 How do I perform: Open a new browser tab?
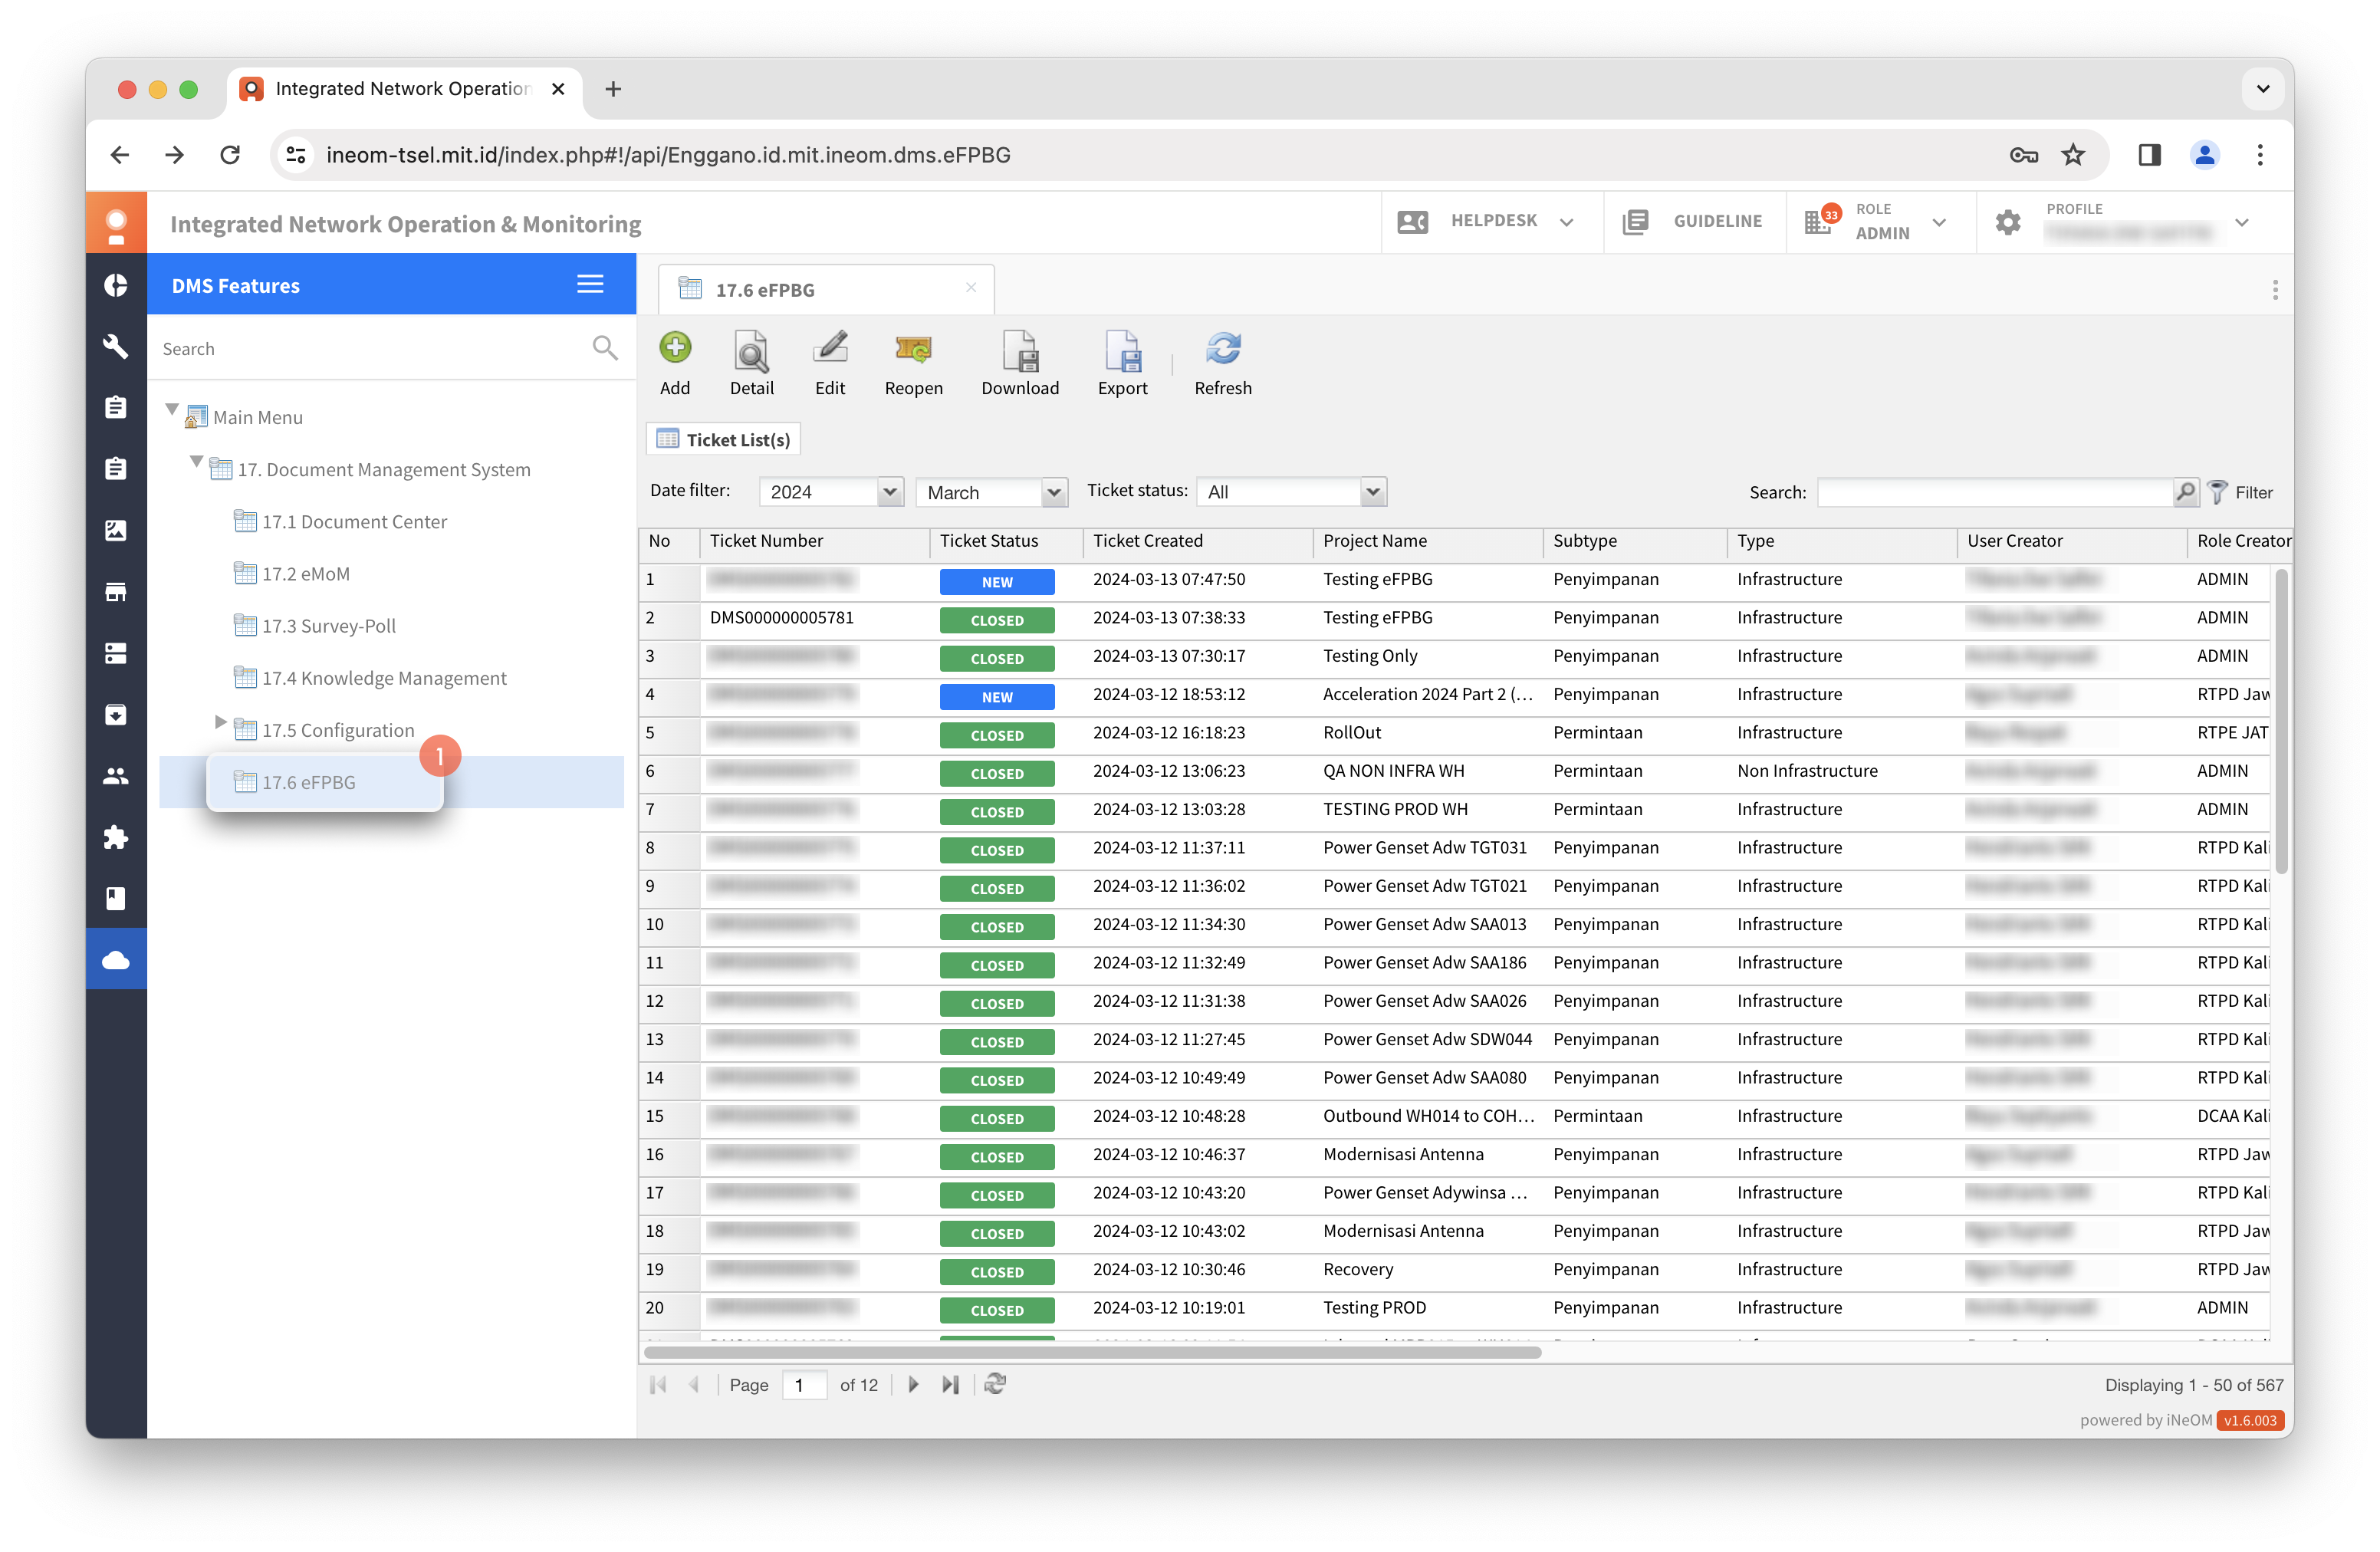coord(613,89)
